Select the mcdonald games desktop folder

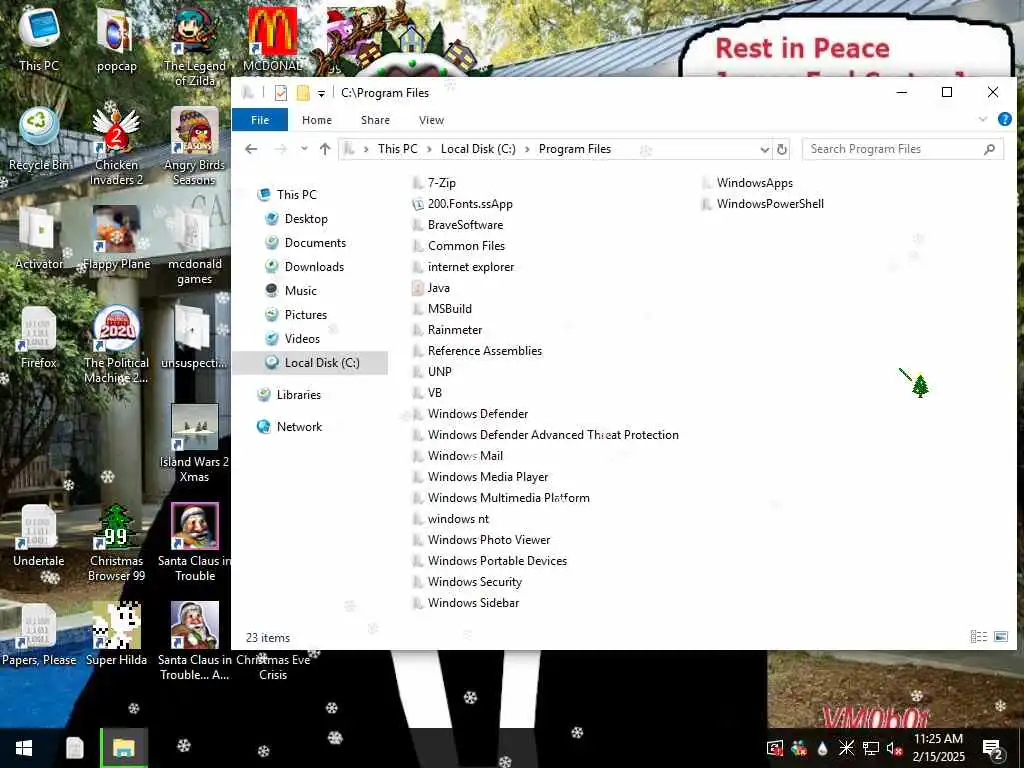pos(195,246)
